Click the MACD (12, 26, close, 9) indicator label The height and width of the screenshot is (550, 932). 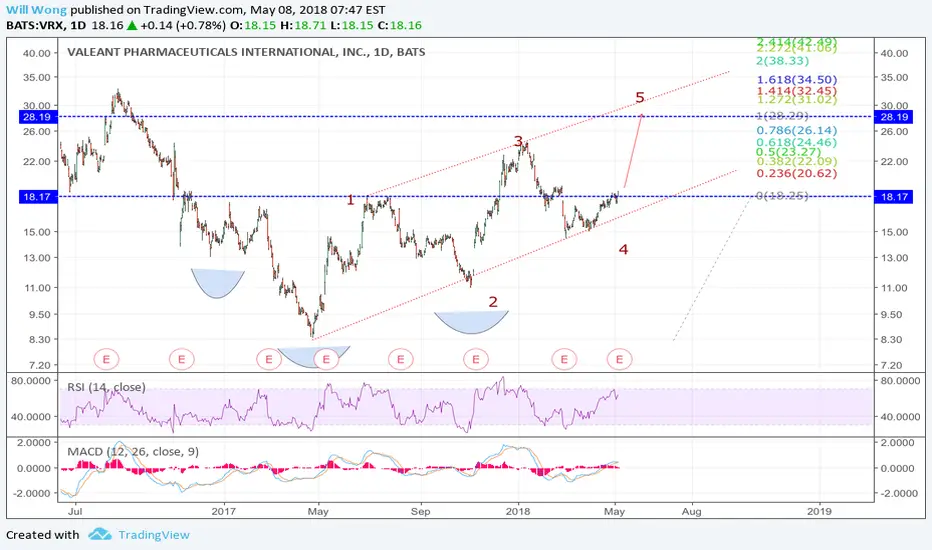(x=133, y=452)
